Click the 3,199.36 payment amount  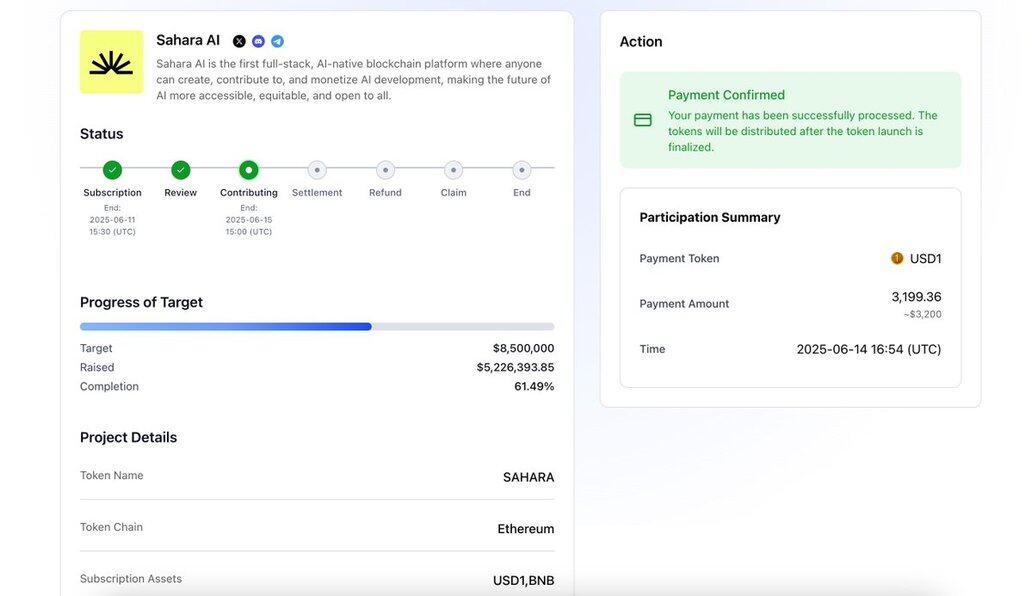(916, 297)
